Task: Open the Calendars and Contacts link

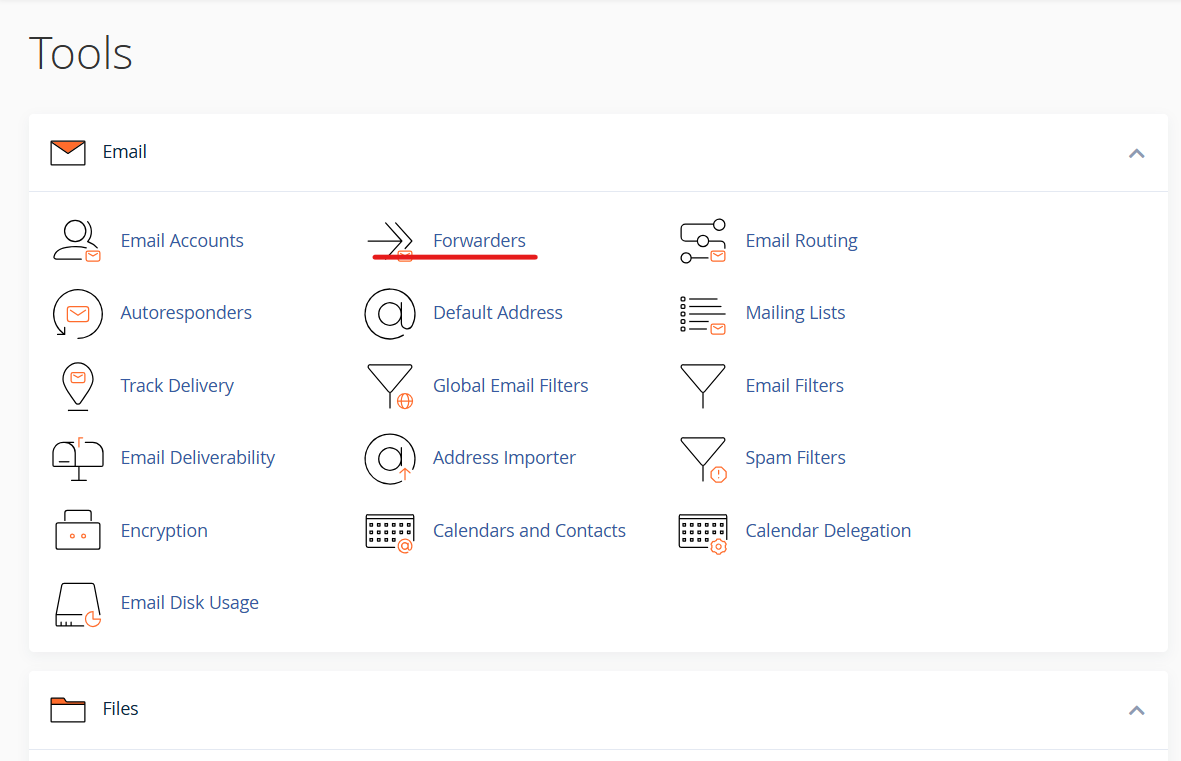Action: 529,531
